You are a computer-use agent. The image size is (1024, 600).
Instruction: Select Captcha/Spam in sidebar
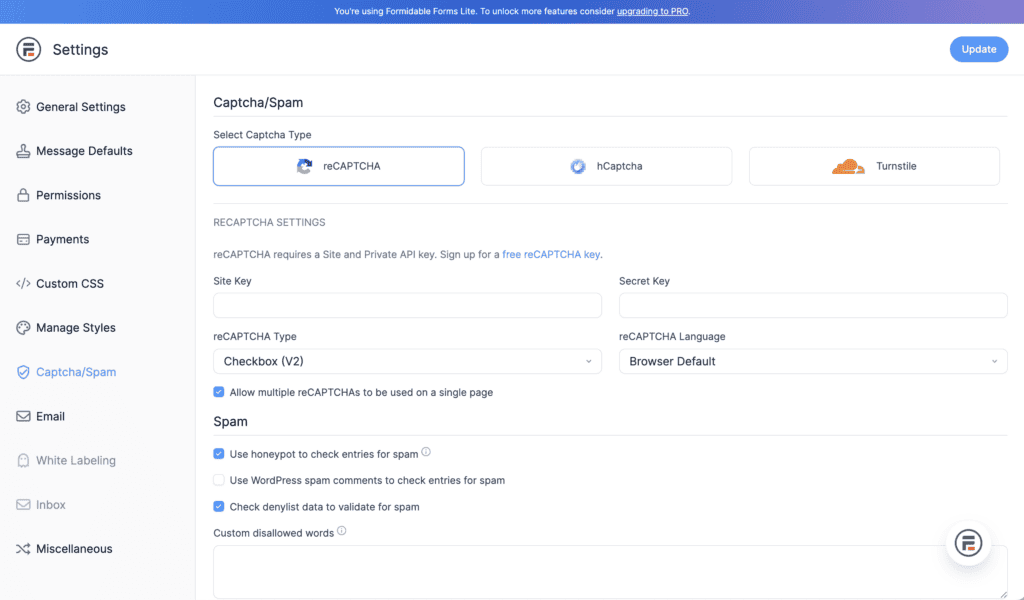tap(76, 372)
